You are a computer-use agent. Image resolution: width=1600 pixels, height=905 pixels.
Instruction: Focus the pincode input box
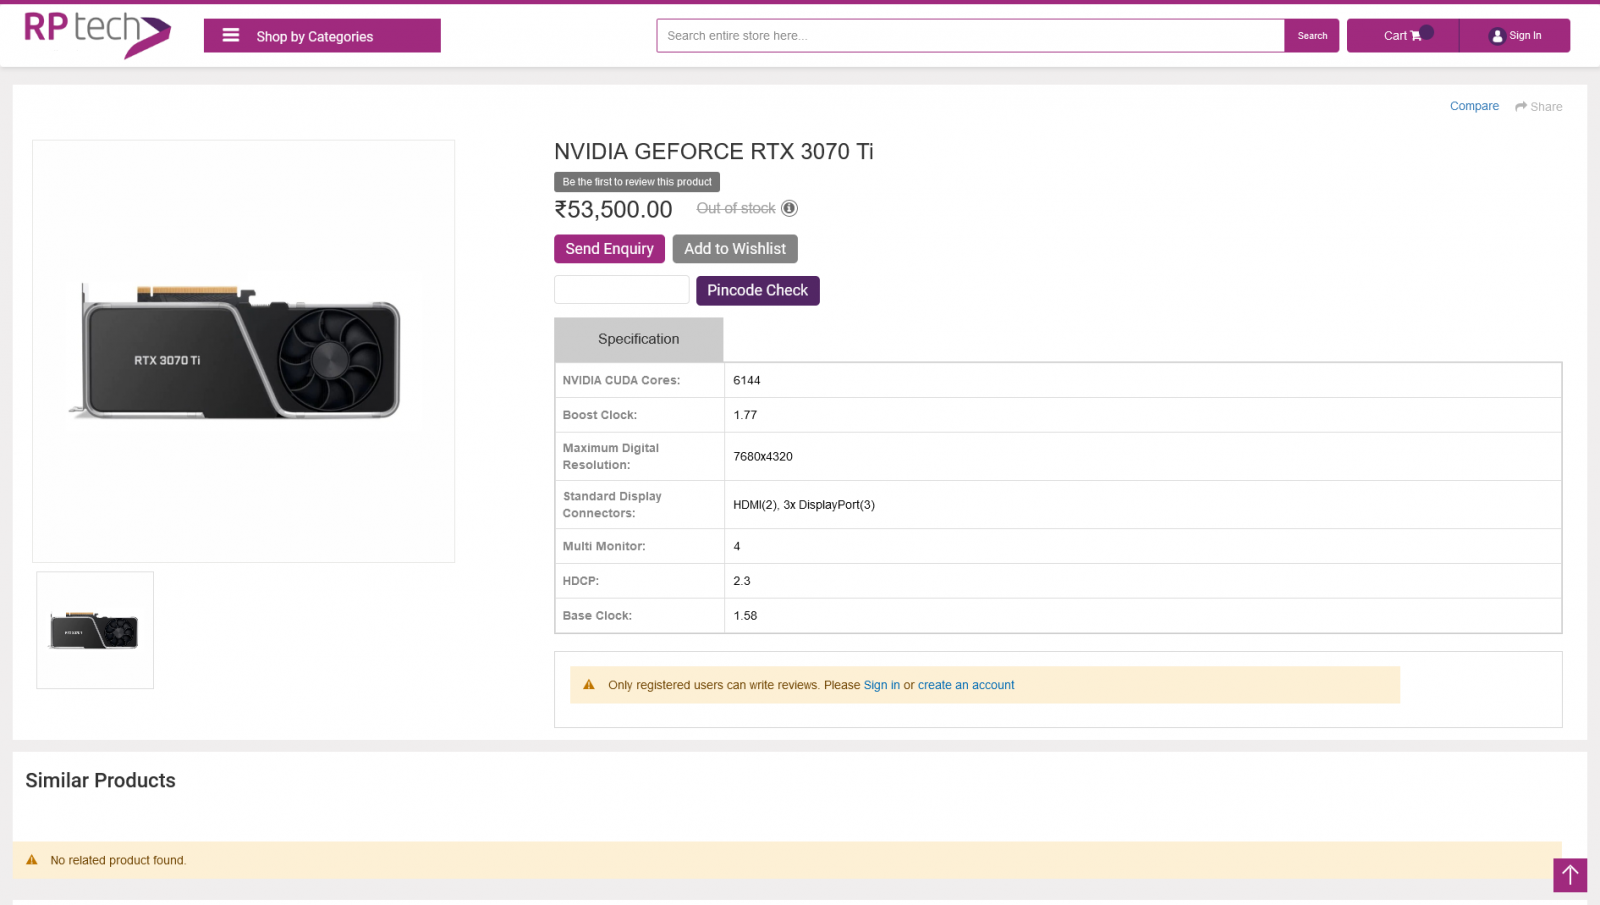(x=622, y=290)
